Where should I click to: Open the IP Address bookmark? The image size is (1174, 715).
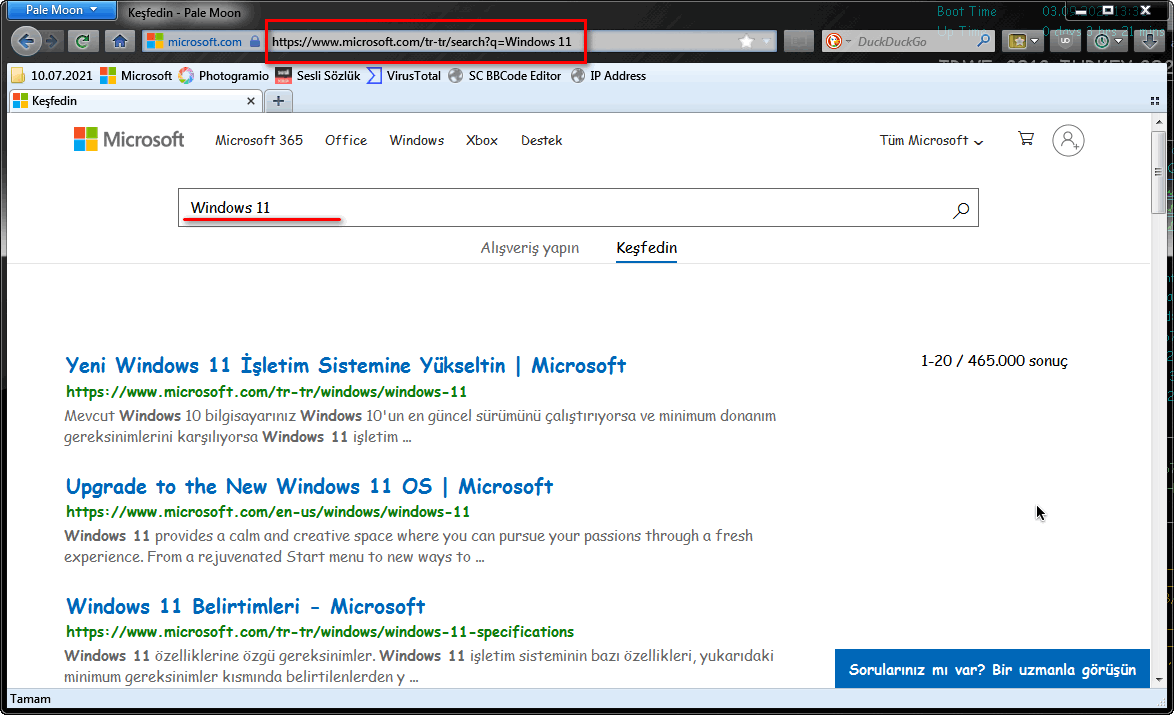point(608,76)
